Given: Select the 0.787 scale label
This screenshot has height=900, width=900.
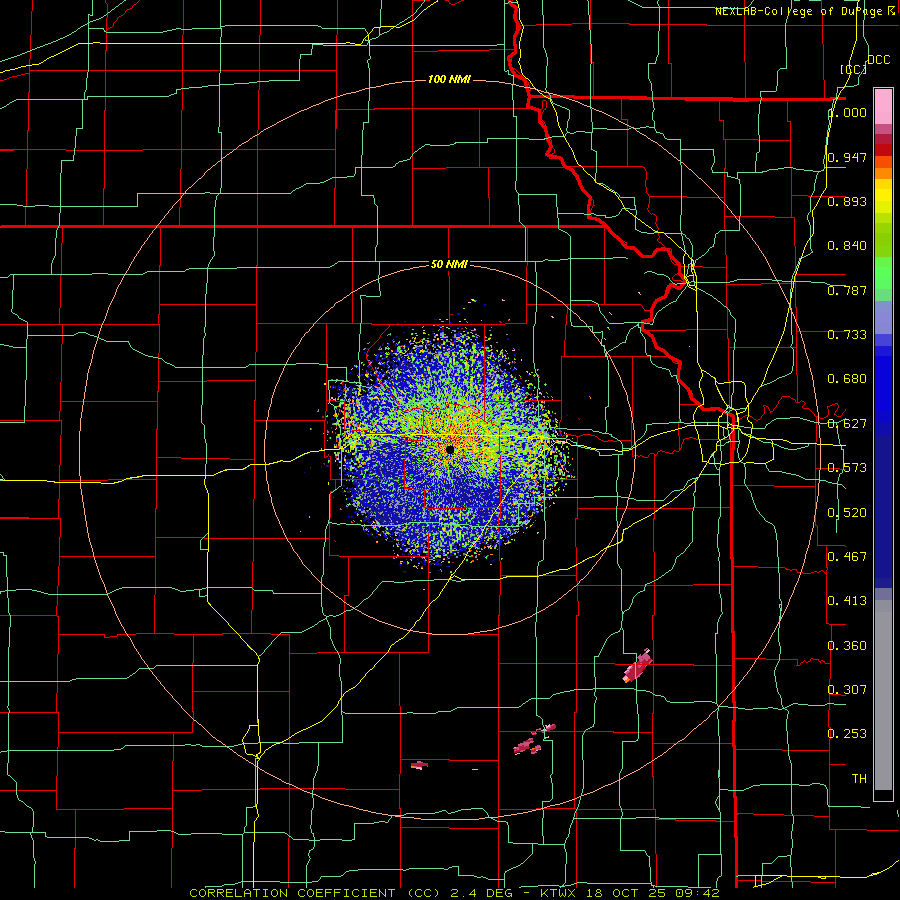Looking at the screenshot, I should pyautogui.click(x=847, y=290).
